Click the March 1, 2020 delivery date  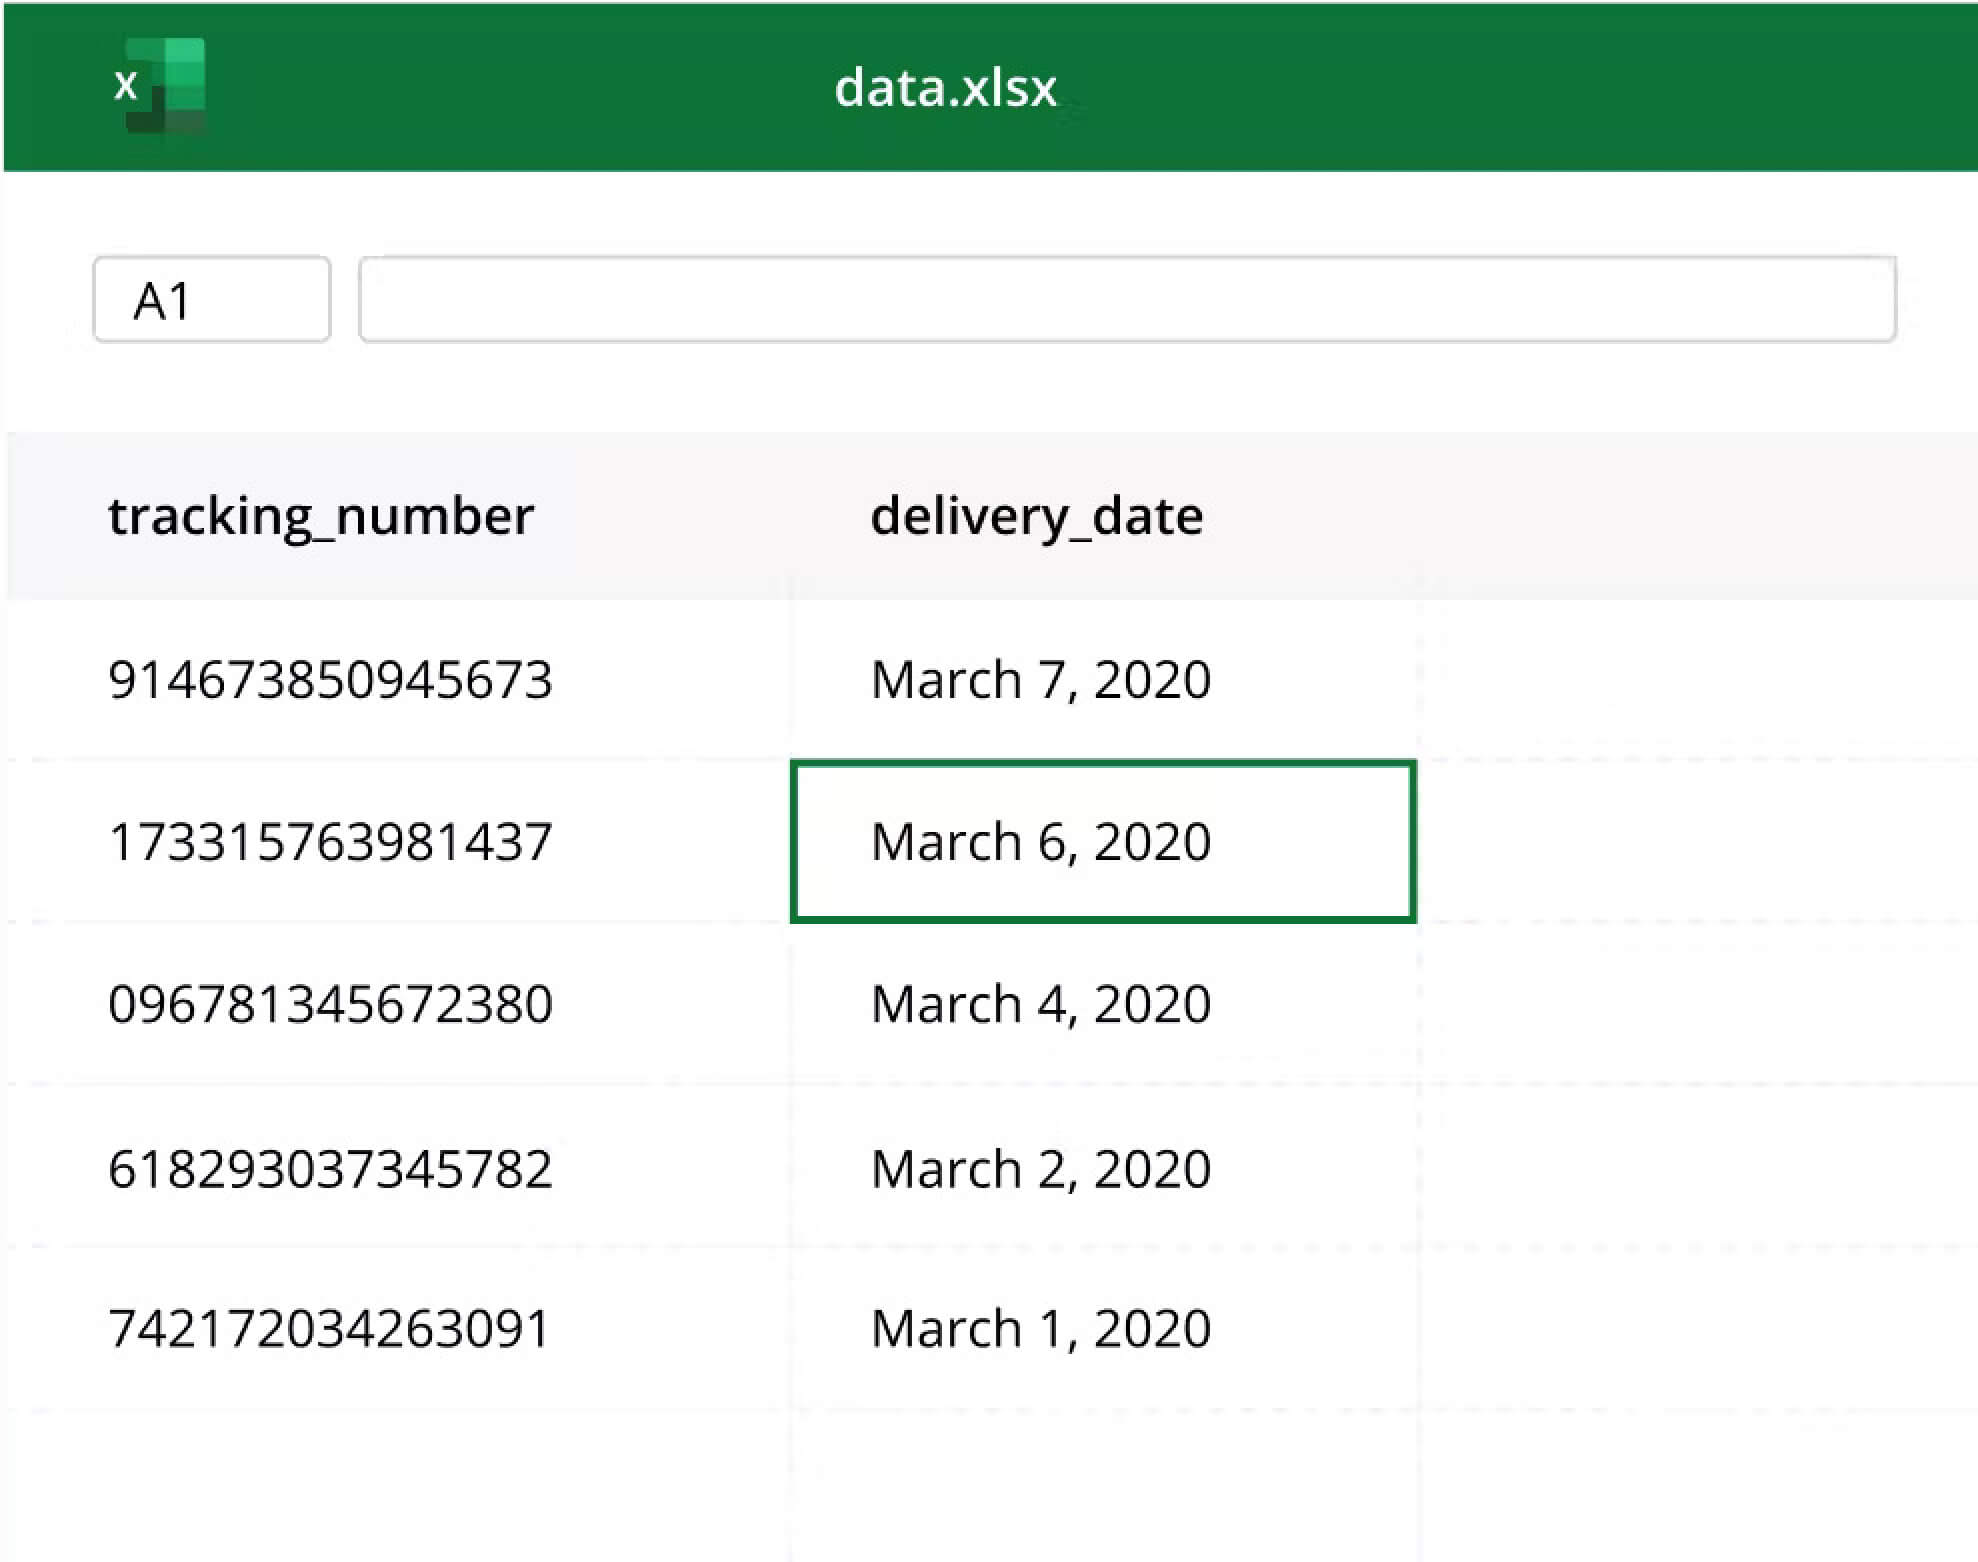1040,1328
